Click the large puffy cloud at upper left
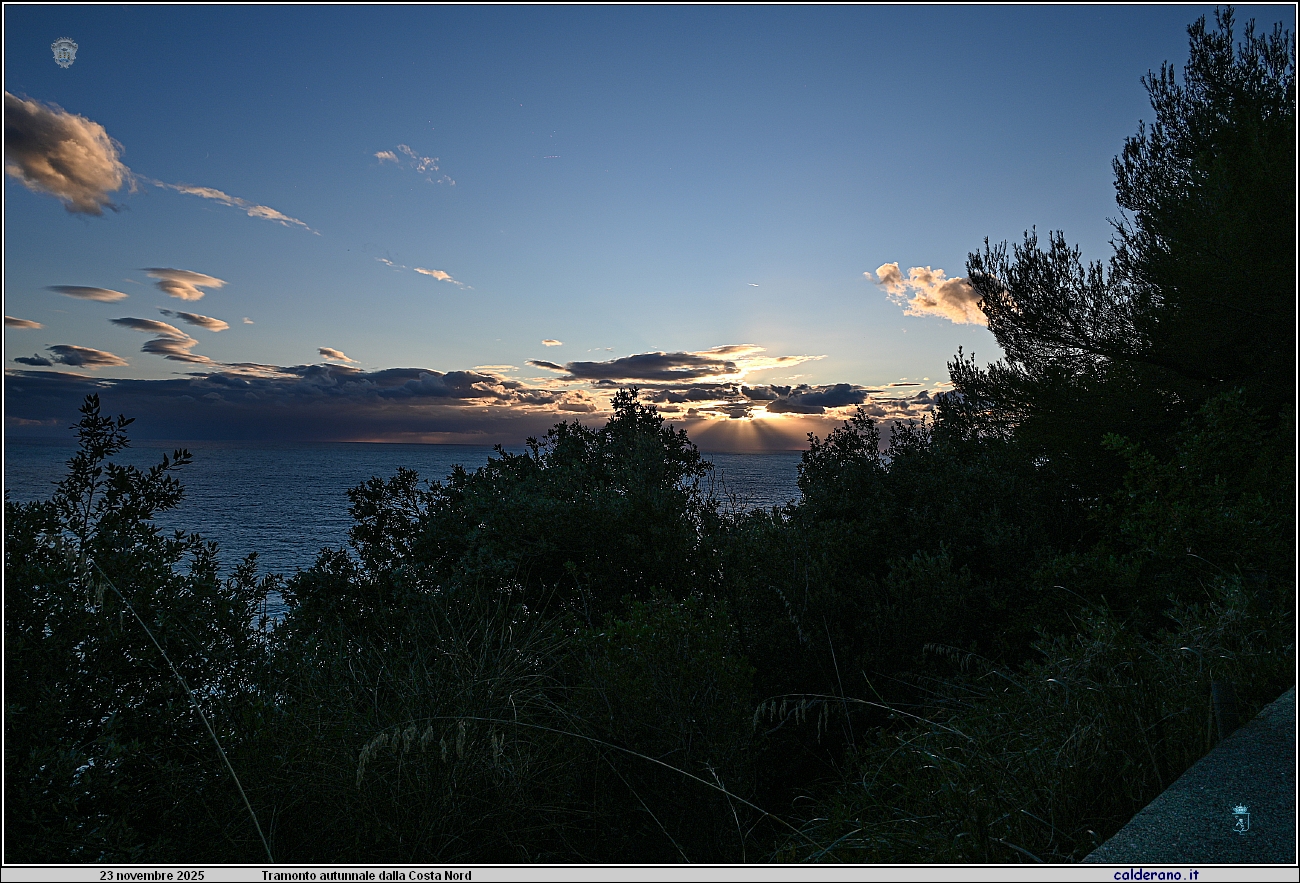Screen dimensions: 1300x883 pyautogui.click(x=62, y=155)
